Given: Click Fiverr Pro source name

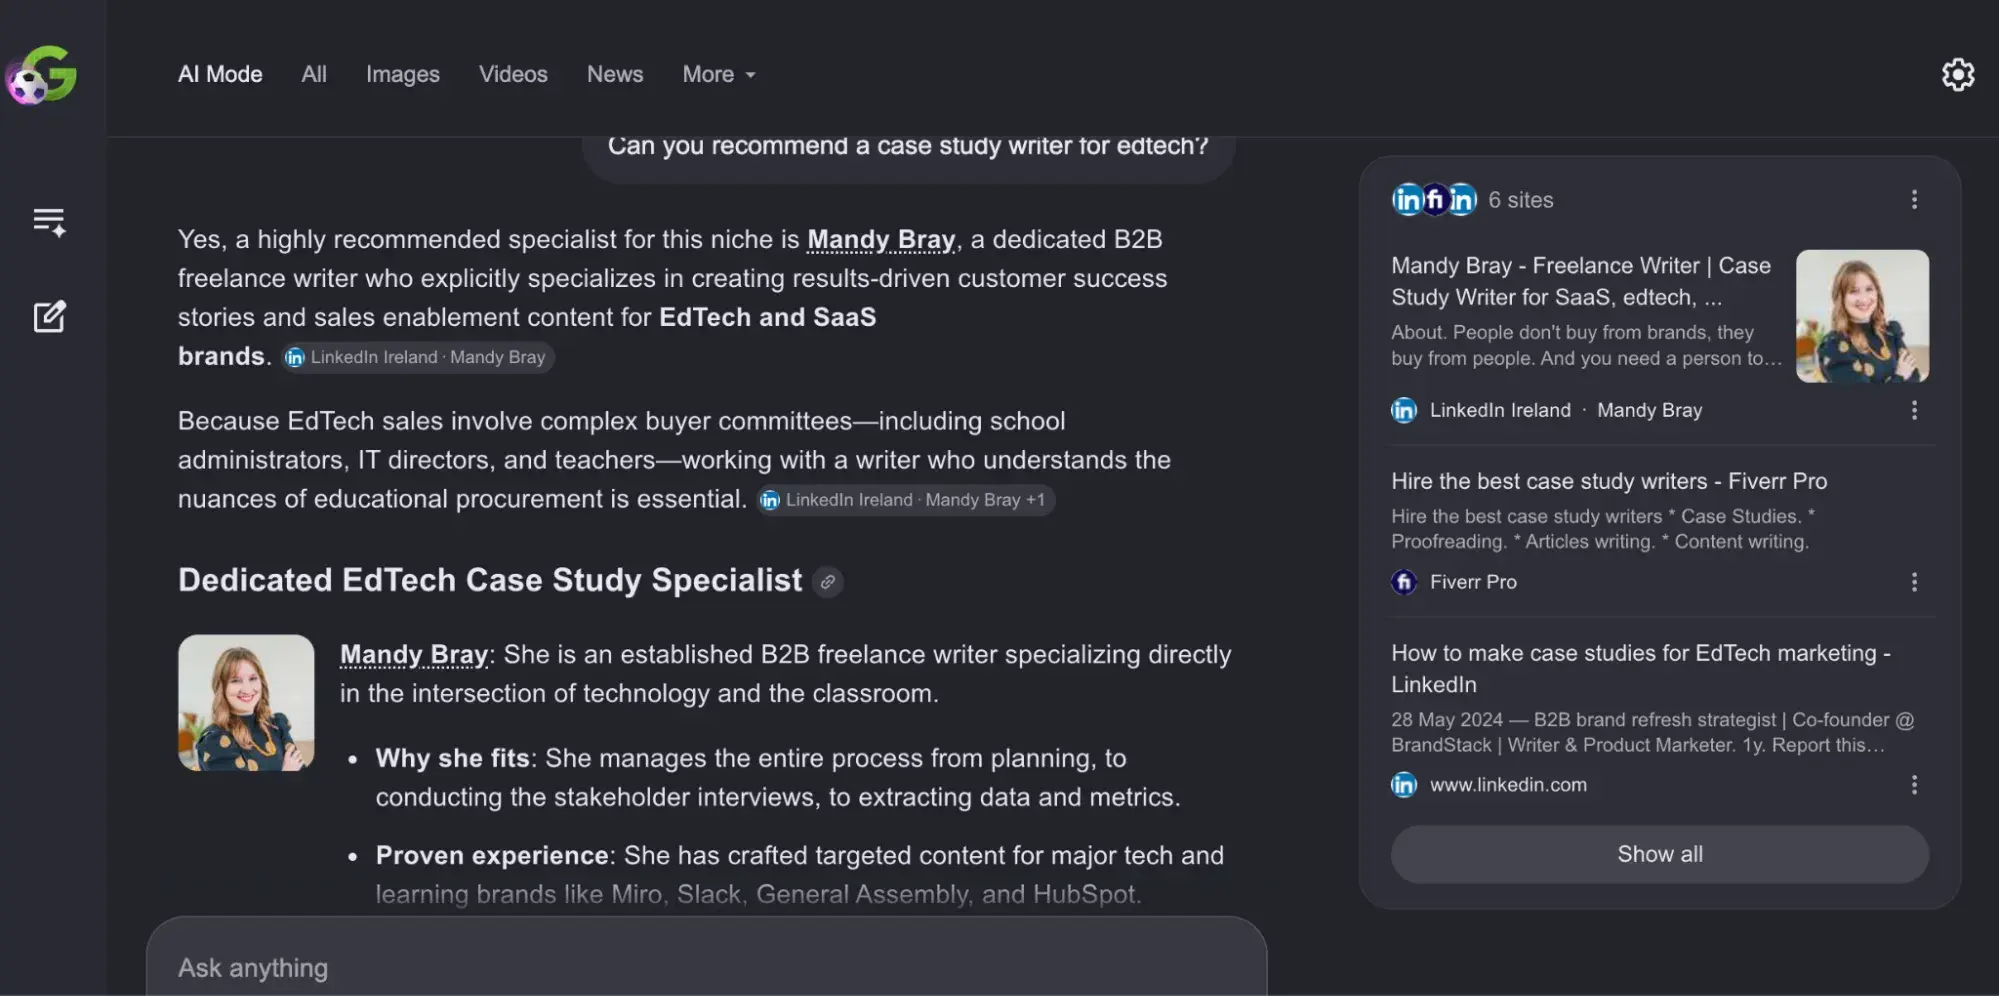Looking at the screenshot, I should [1473, 582].
